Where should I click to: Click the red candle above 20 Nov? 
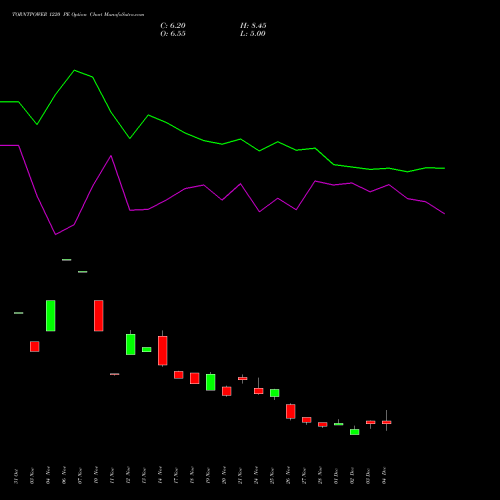coord(227,391)
